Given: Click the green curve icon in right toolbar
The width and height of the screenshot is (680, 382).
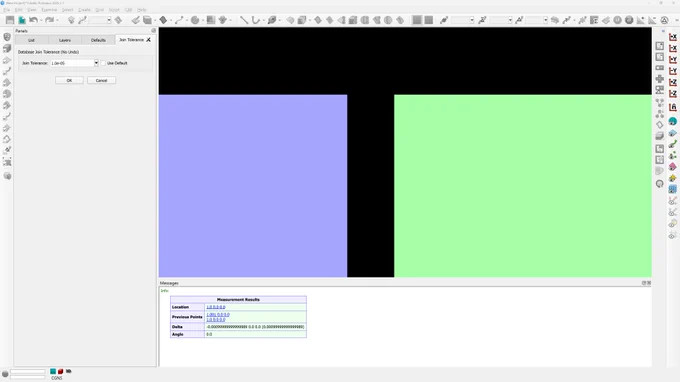Looking at the screenshot, I should pos(673,144).
